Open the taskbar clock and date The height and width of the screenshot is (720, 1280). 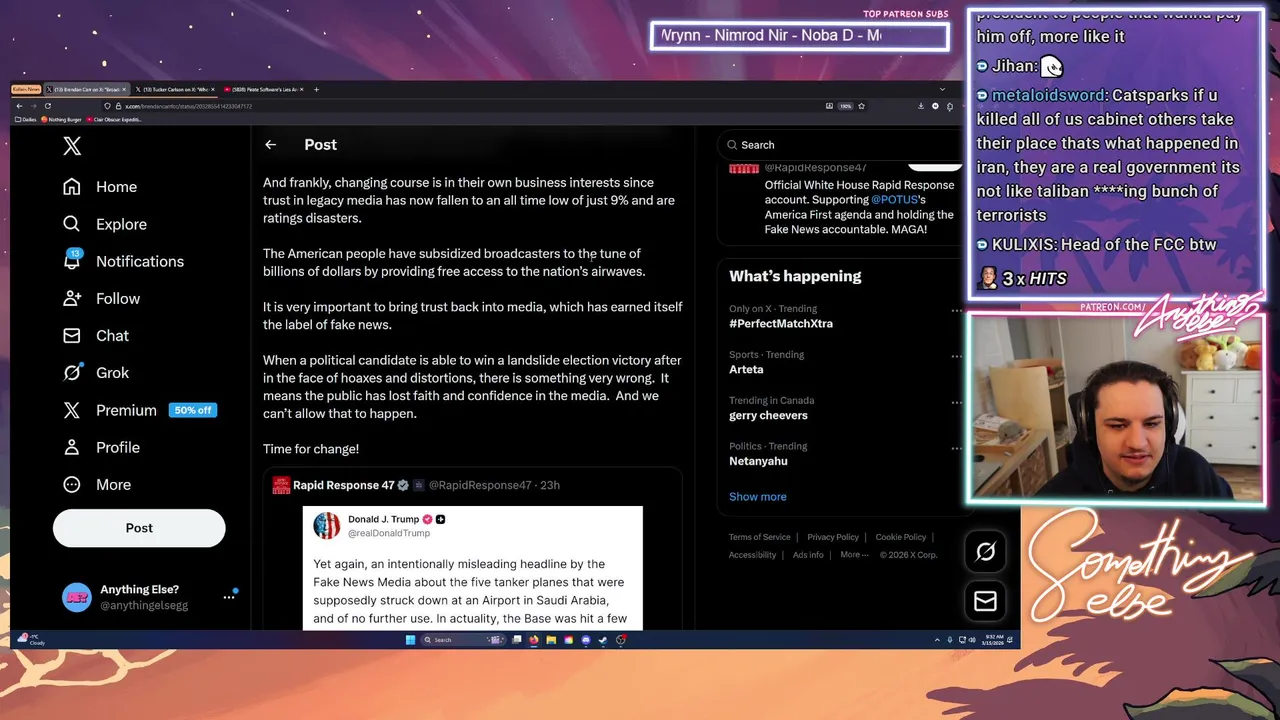click(993, 640)
